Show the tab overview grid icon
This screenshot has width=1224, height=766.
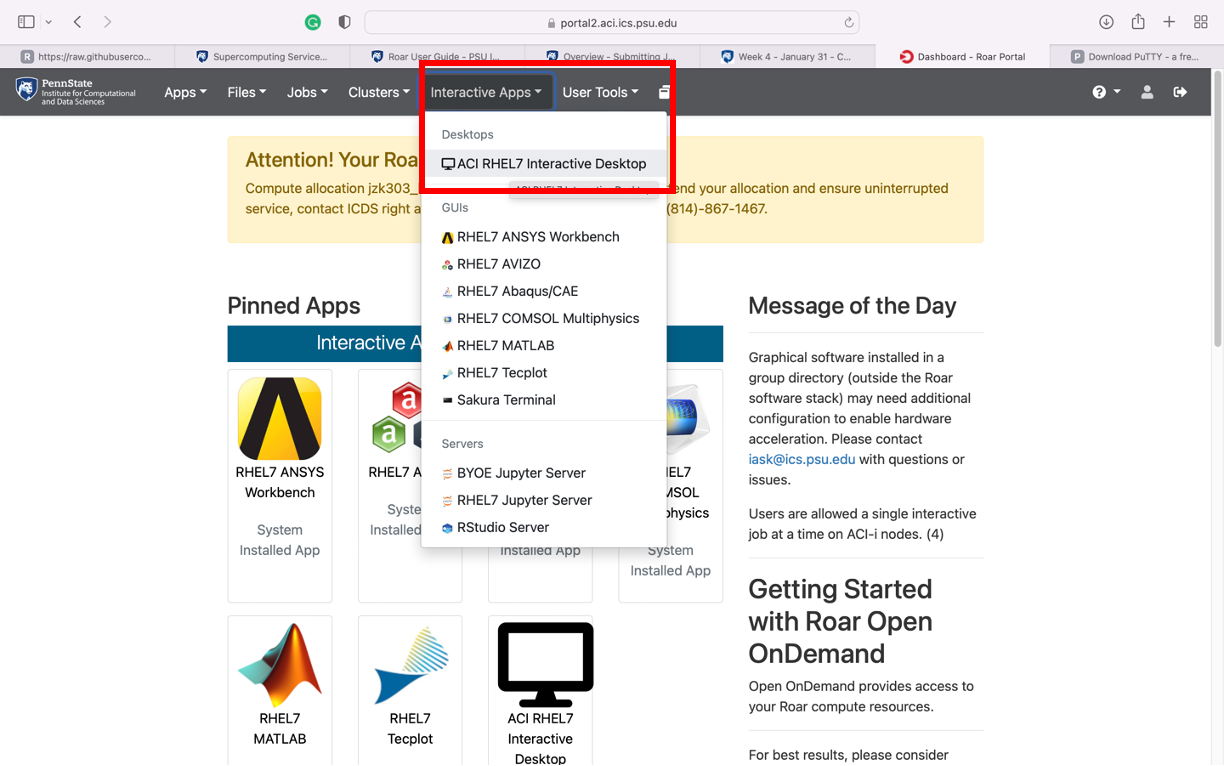pos(1201,22)
